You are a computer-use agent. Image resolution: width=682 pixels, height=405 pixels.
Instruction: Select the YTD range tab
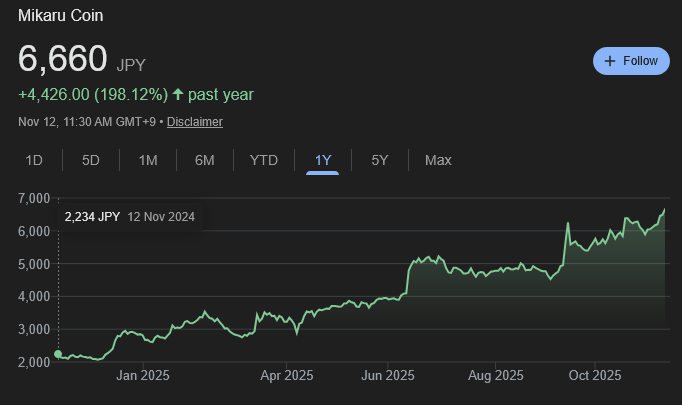(x=264, y=160)
